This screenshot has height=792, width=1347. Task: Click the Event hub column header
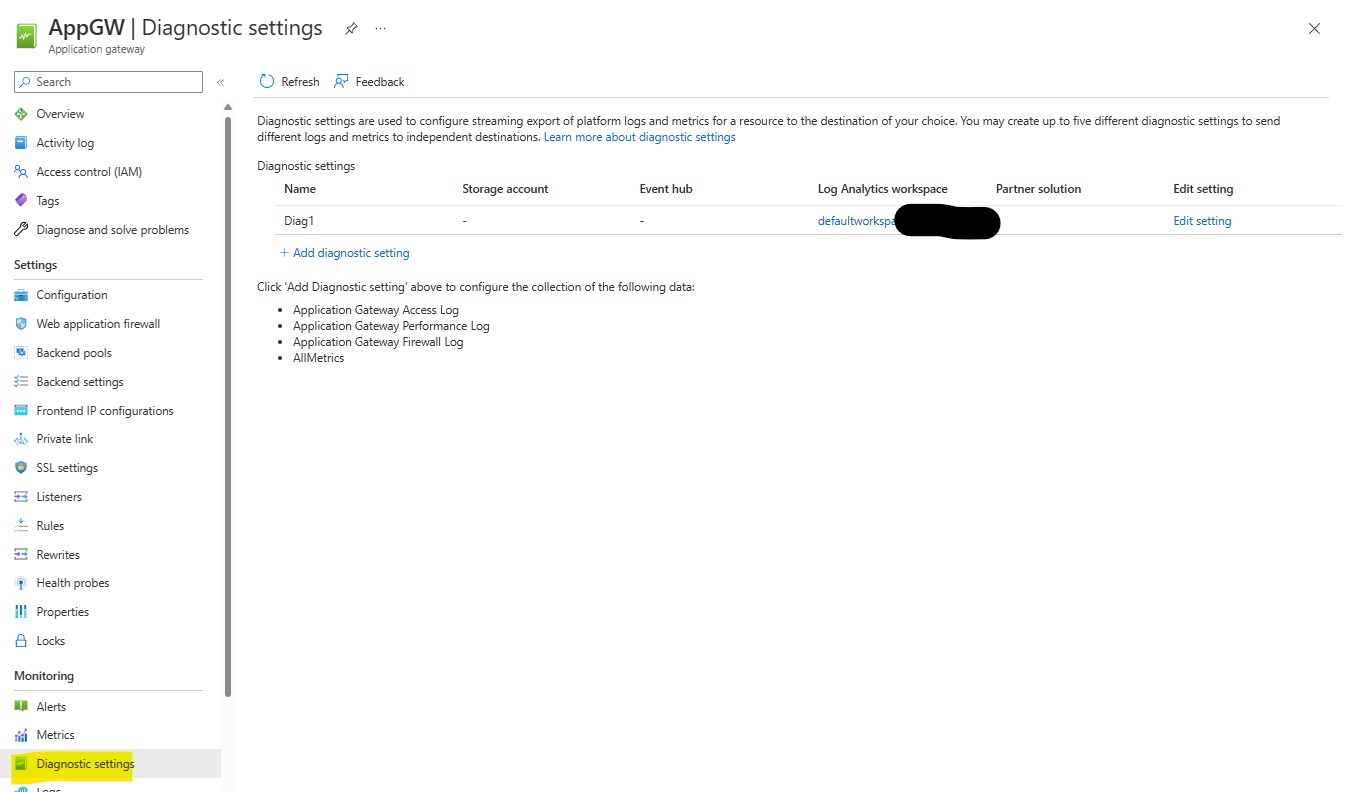666,189
